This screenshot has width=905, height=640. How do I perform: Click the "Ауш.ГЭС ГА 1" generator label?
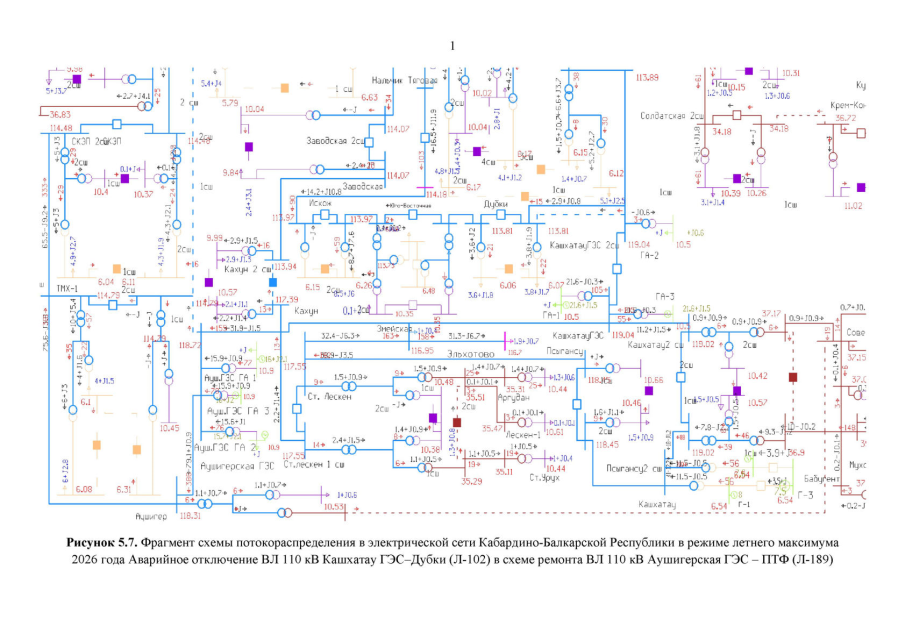(x=230, y=377)
